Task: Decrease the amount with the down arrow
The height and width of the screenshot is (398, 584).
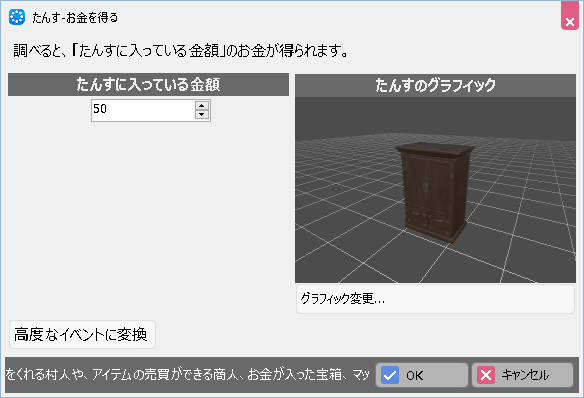Action: pyautogui.click(x=201, y=114)
